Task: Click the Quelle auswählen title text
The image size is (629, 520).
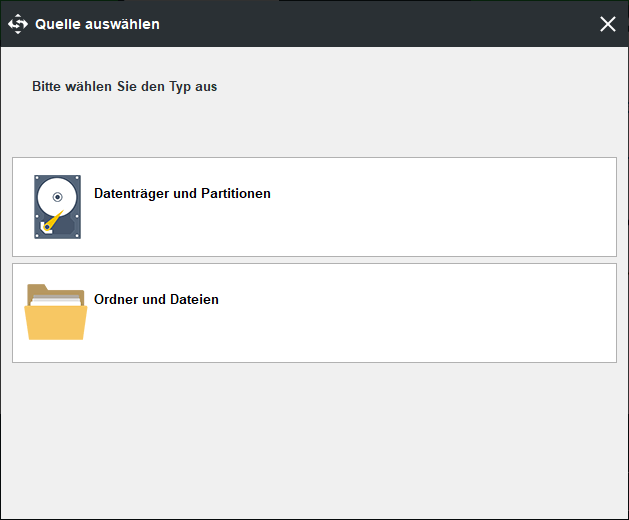Action: tap(97, 24)
